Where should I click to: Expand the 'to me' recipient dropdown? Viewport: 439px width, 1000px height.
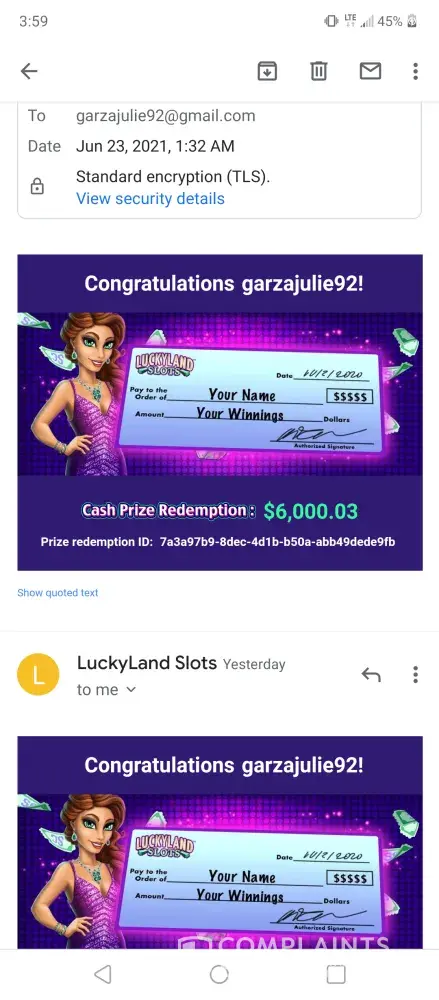pos(107,689)
